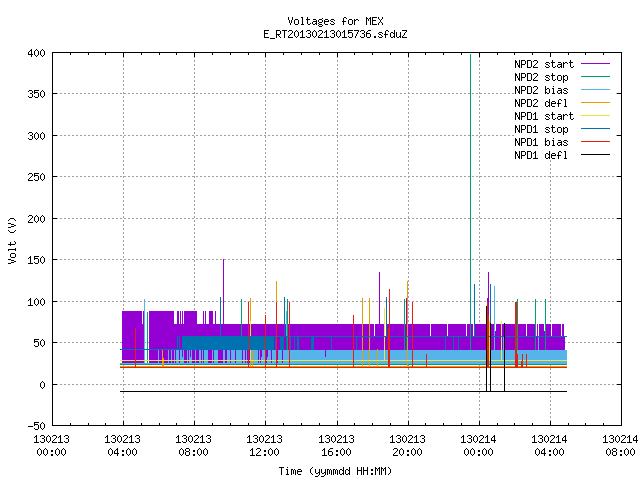Click the 350 y-axis tick label
The height and width of the screenshot is (480, 640).
36,94
